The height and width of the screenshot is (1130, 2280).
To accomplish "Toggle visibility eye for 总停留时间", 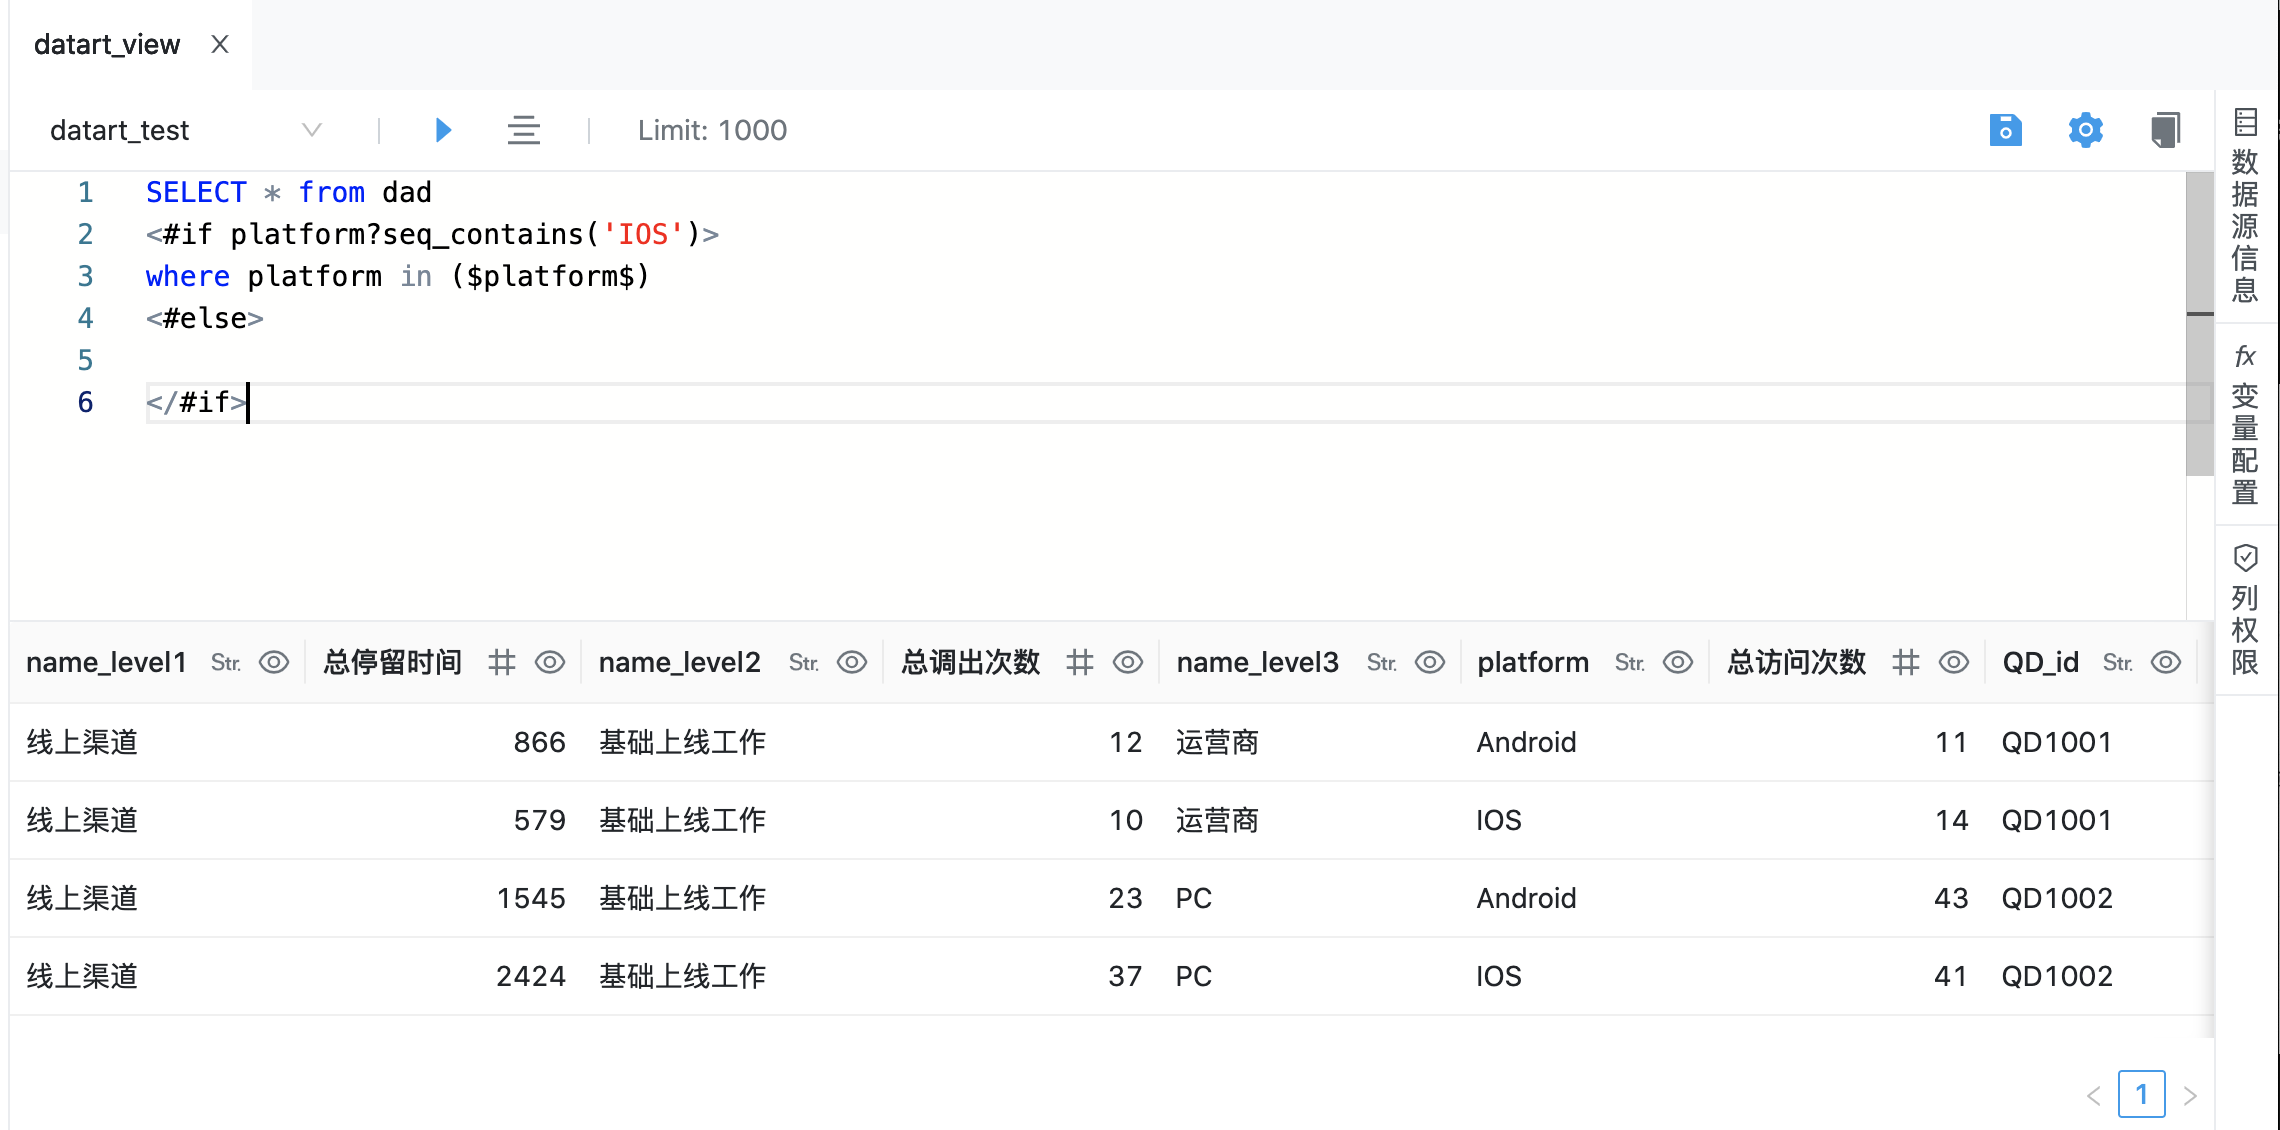I will pyautogui.click(x=550, y=662).
